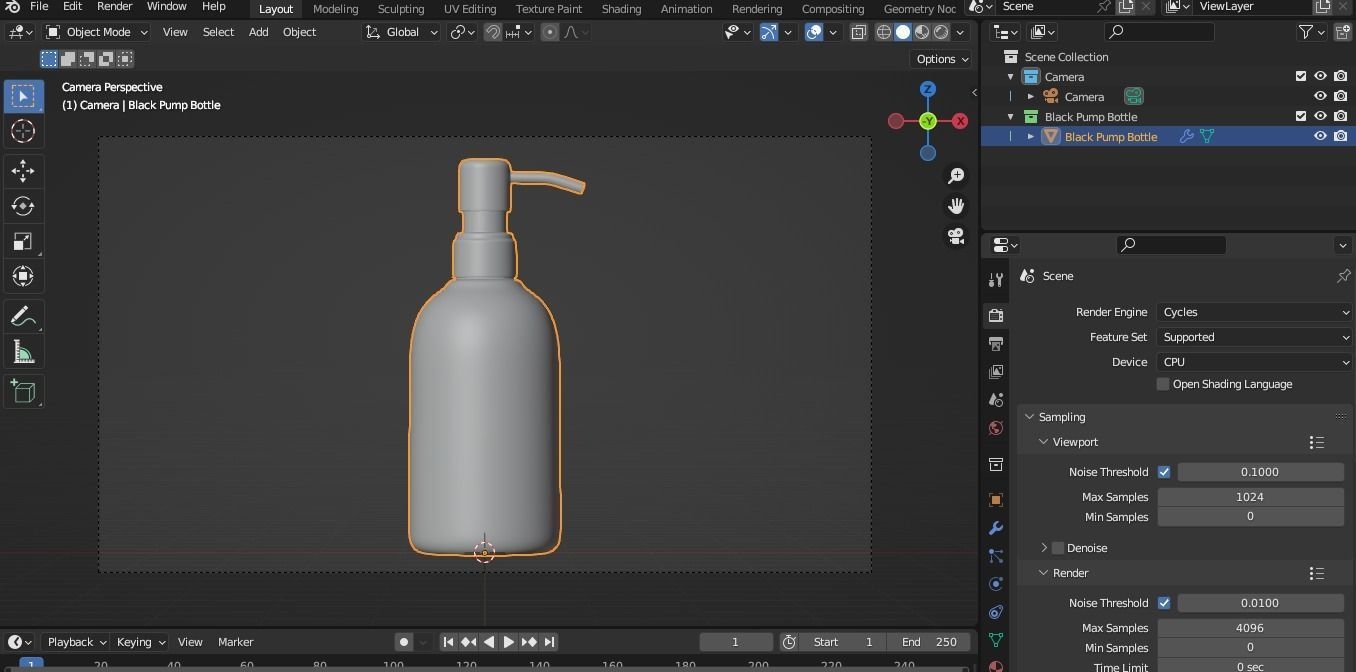Click the viewport zoom magnifier icon
The width and height of the screenshot is (1356, 672).
[956, 175]
